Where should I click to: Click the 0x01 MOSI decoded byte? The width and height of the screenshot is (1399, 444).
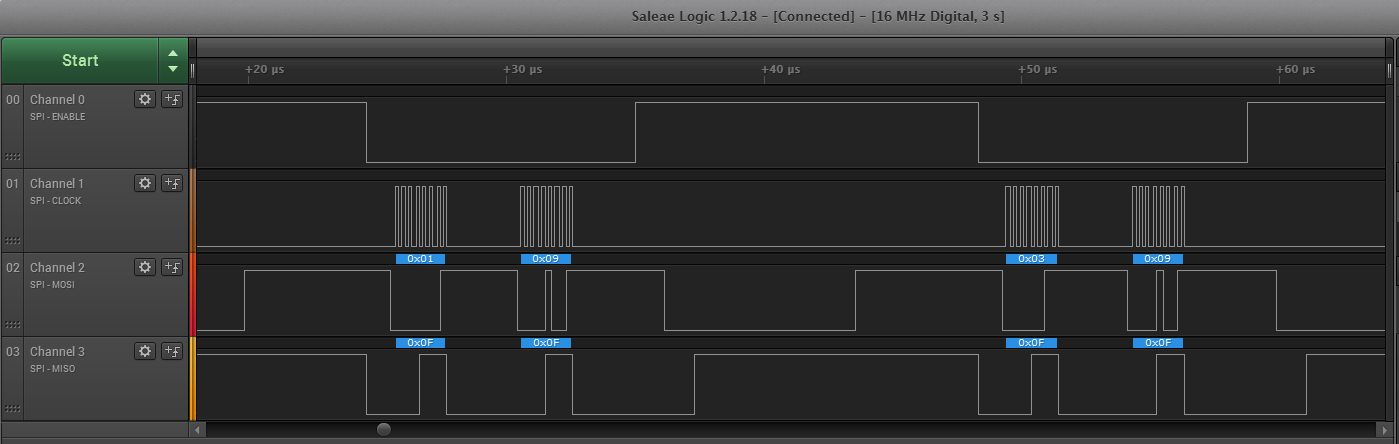point(421,259)
